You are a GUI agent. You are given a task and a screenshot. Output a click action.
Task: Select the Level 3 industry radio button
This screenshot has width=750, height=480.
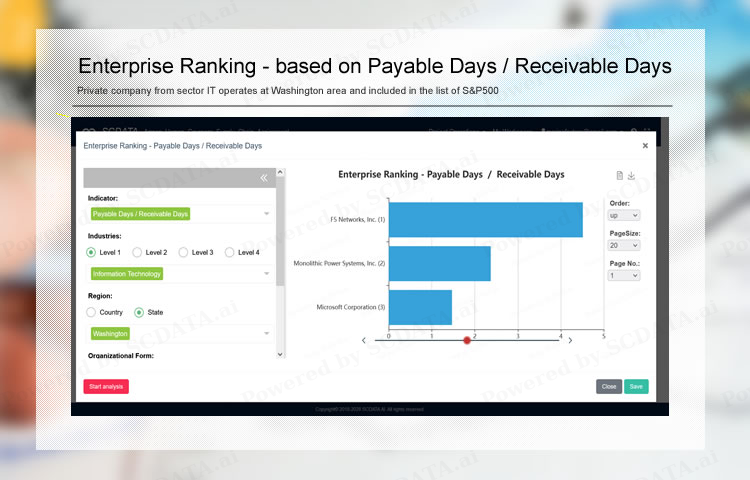[x=184, y=253]
